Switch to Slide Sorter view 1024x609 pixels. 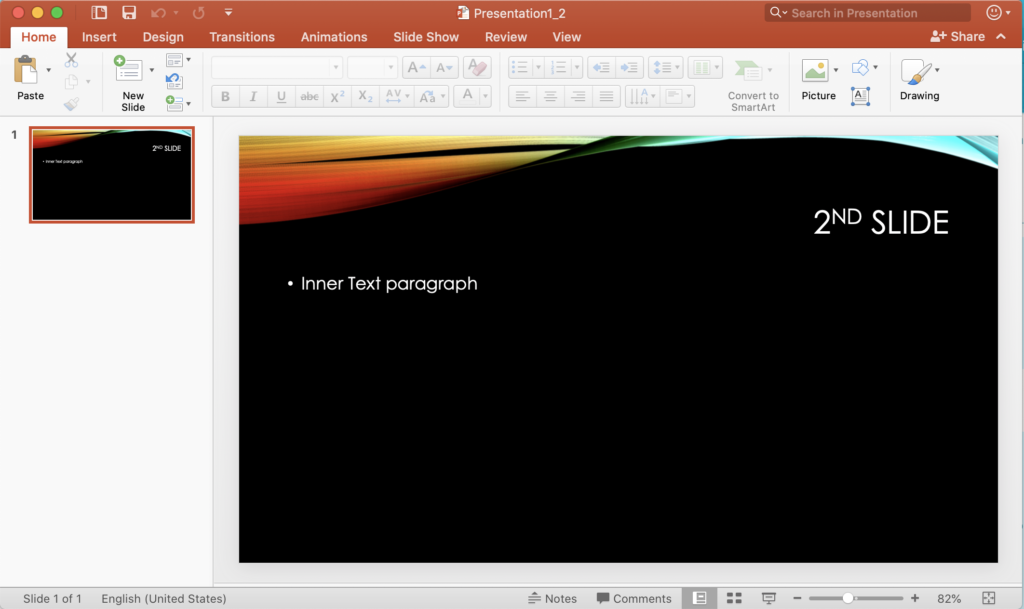tap(734, 598)
